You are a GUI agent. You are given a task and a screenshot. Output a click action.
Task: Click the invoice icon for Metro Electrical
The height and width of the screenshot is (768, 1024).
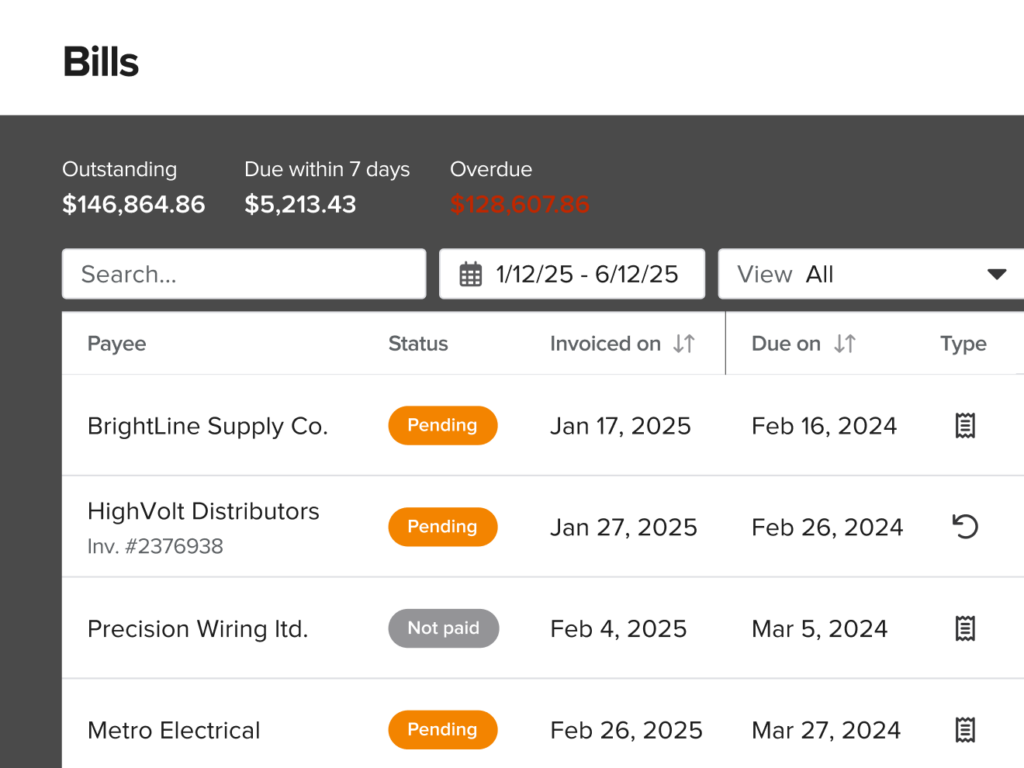coord(964,730)
